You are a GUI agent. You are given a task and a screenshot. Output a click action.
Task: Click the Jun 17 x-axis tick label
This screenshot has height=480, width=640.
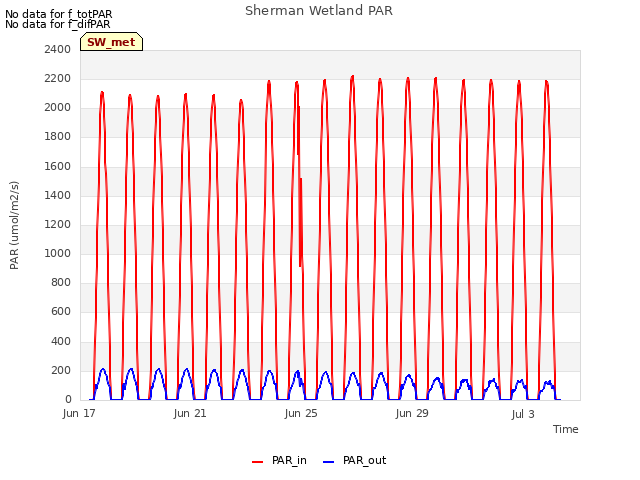pyautogui.click(x=79, y=414)
